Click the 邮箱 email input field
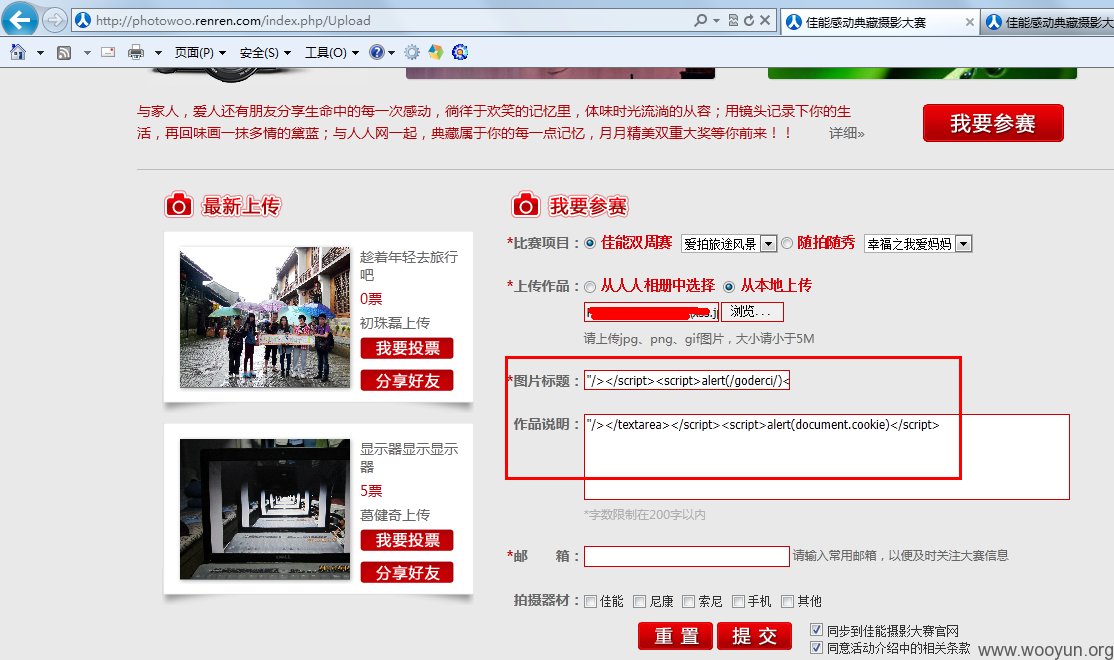1114x660 pixels. (x=686, y=556)
